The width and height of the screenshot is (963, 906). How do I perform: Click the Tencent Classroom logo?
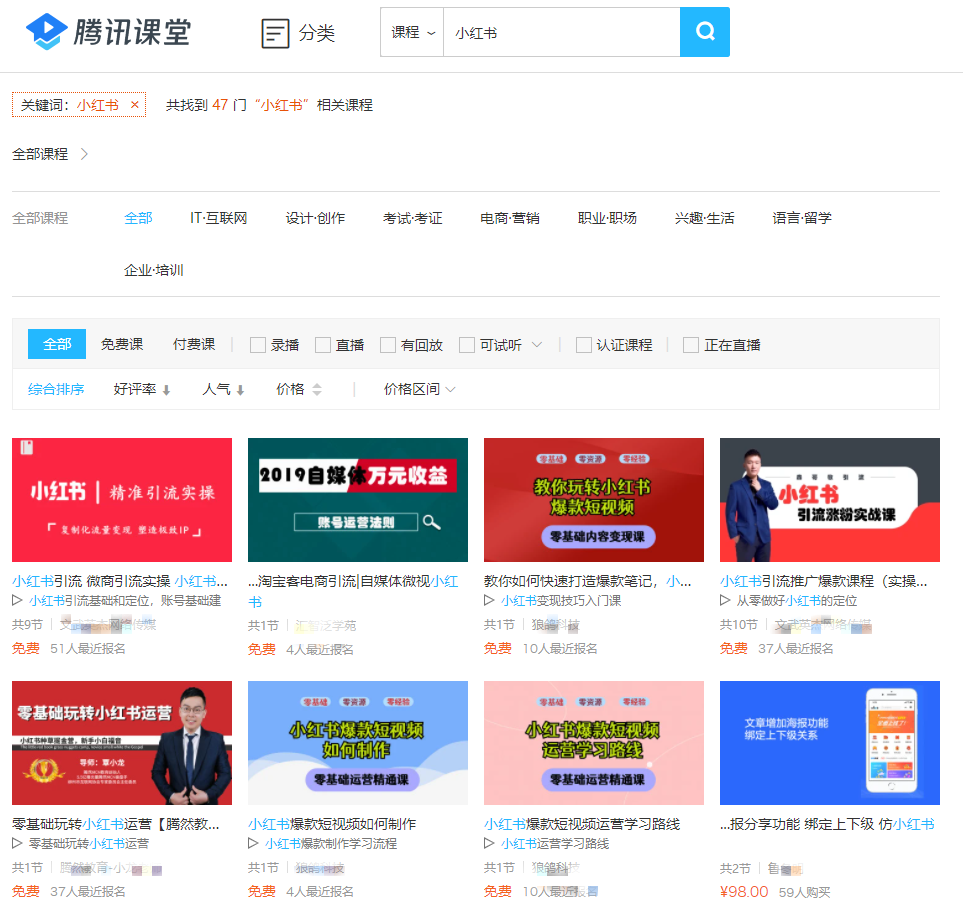click(x=109, y=32)
